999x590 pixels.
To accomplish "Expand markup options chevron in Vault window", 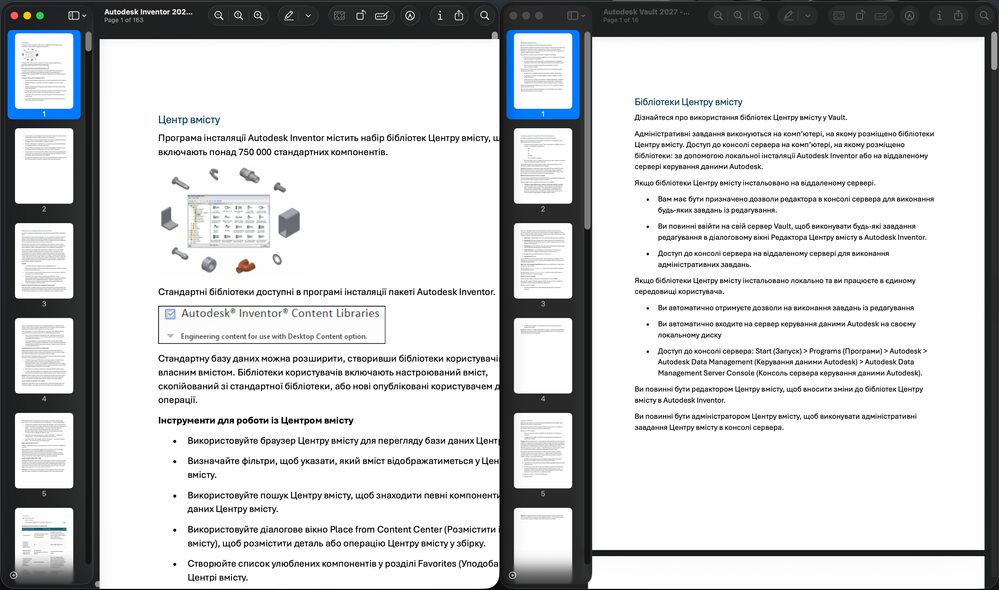I will (x=807, y=16).
